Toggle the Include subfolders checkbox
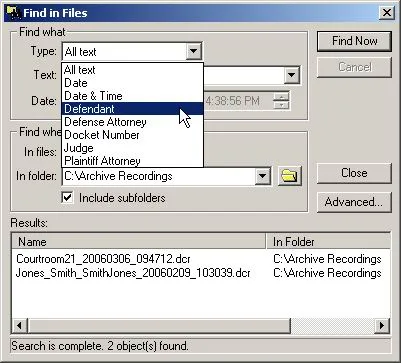 pyautogui.click(x=68, y=197)
